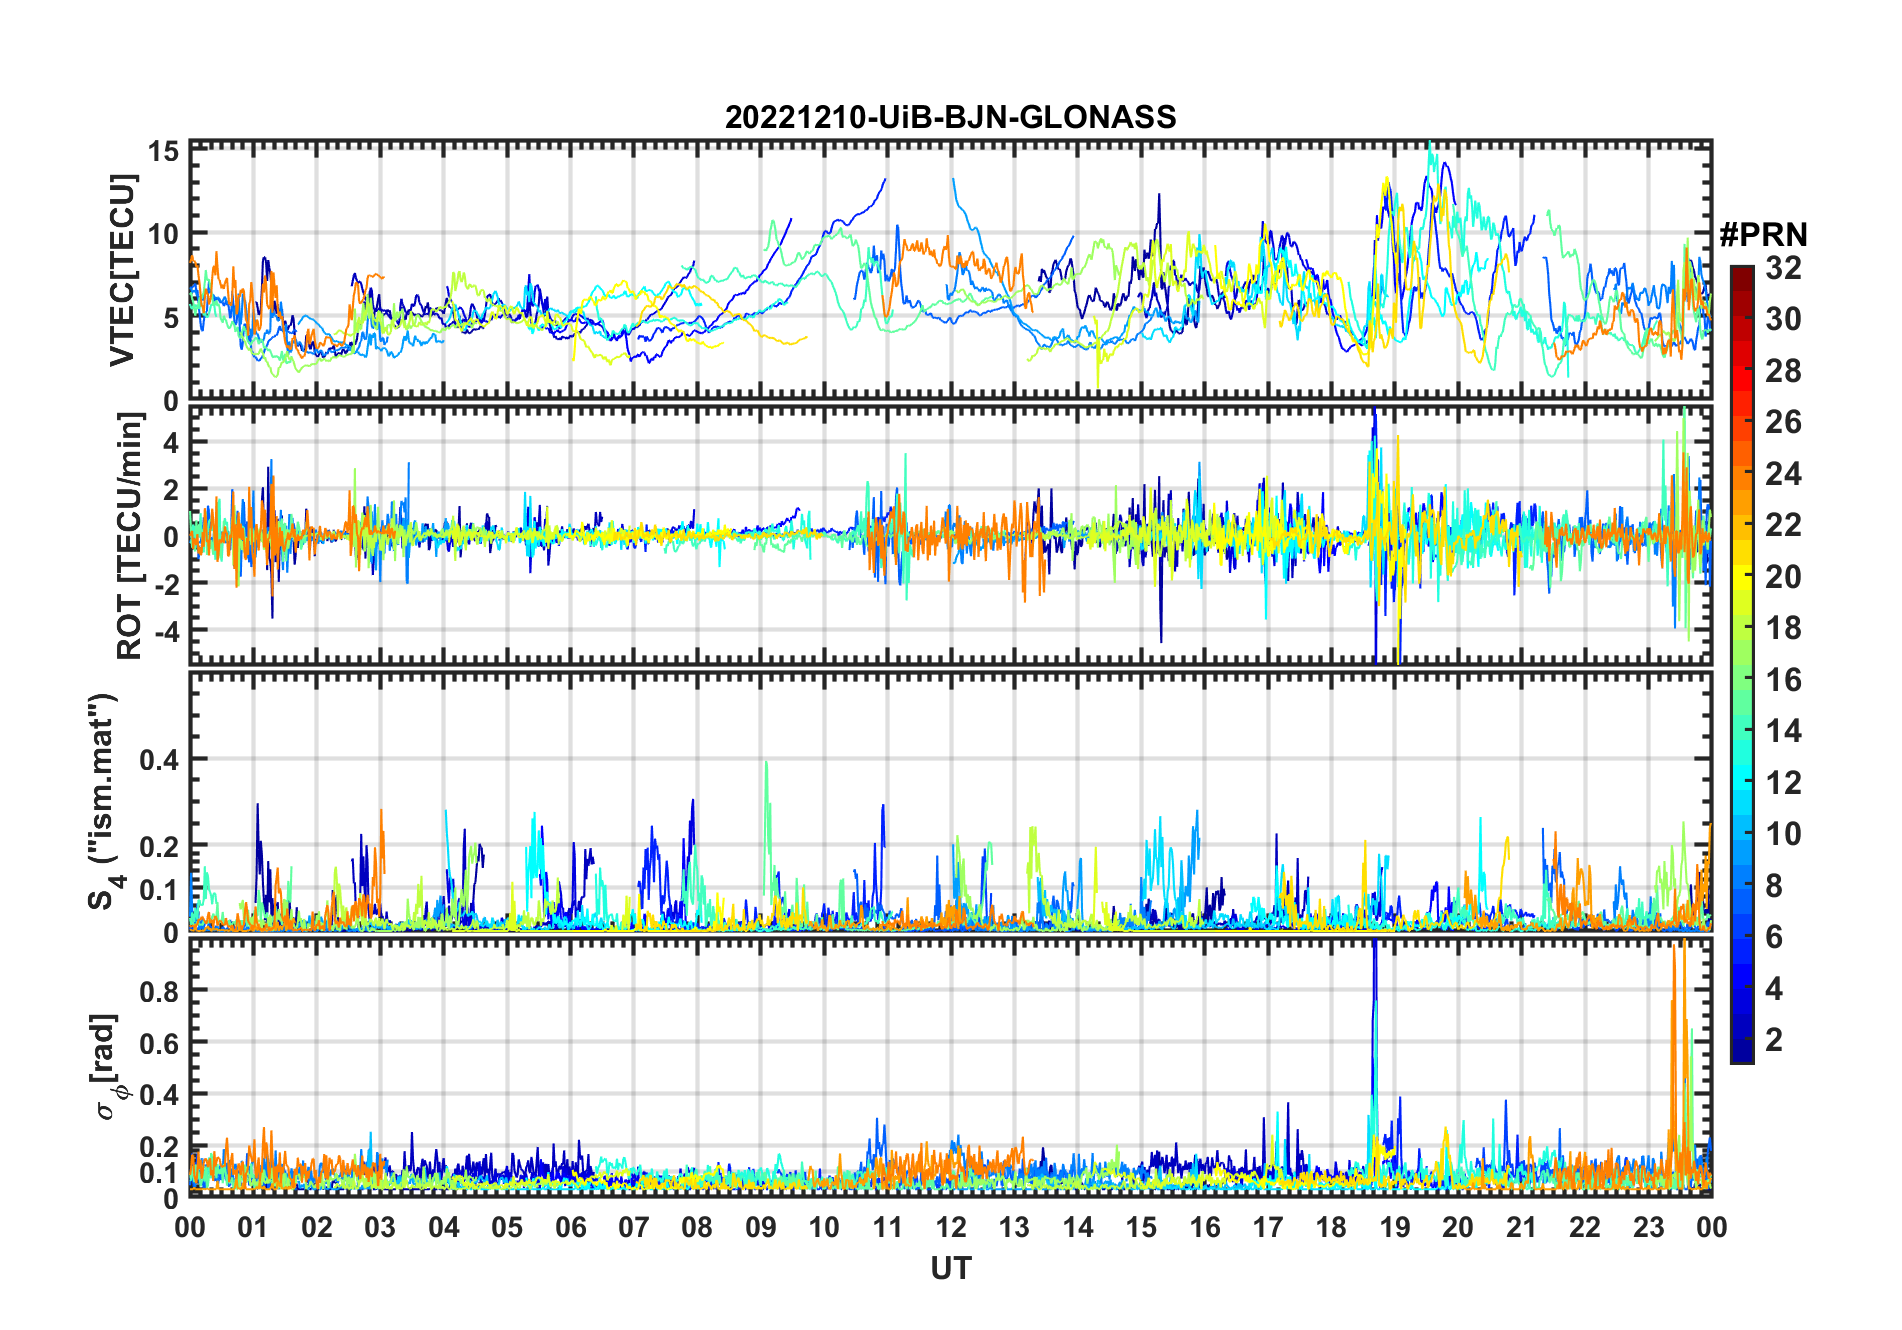1902x1330 pixels.
Task: Click colorbar tick label 8
Action: point(1774,885)
